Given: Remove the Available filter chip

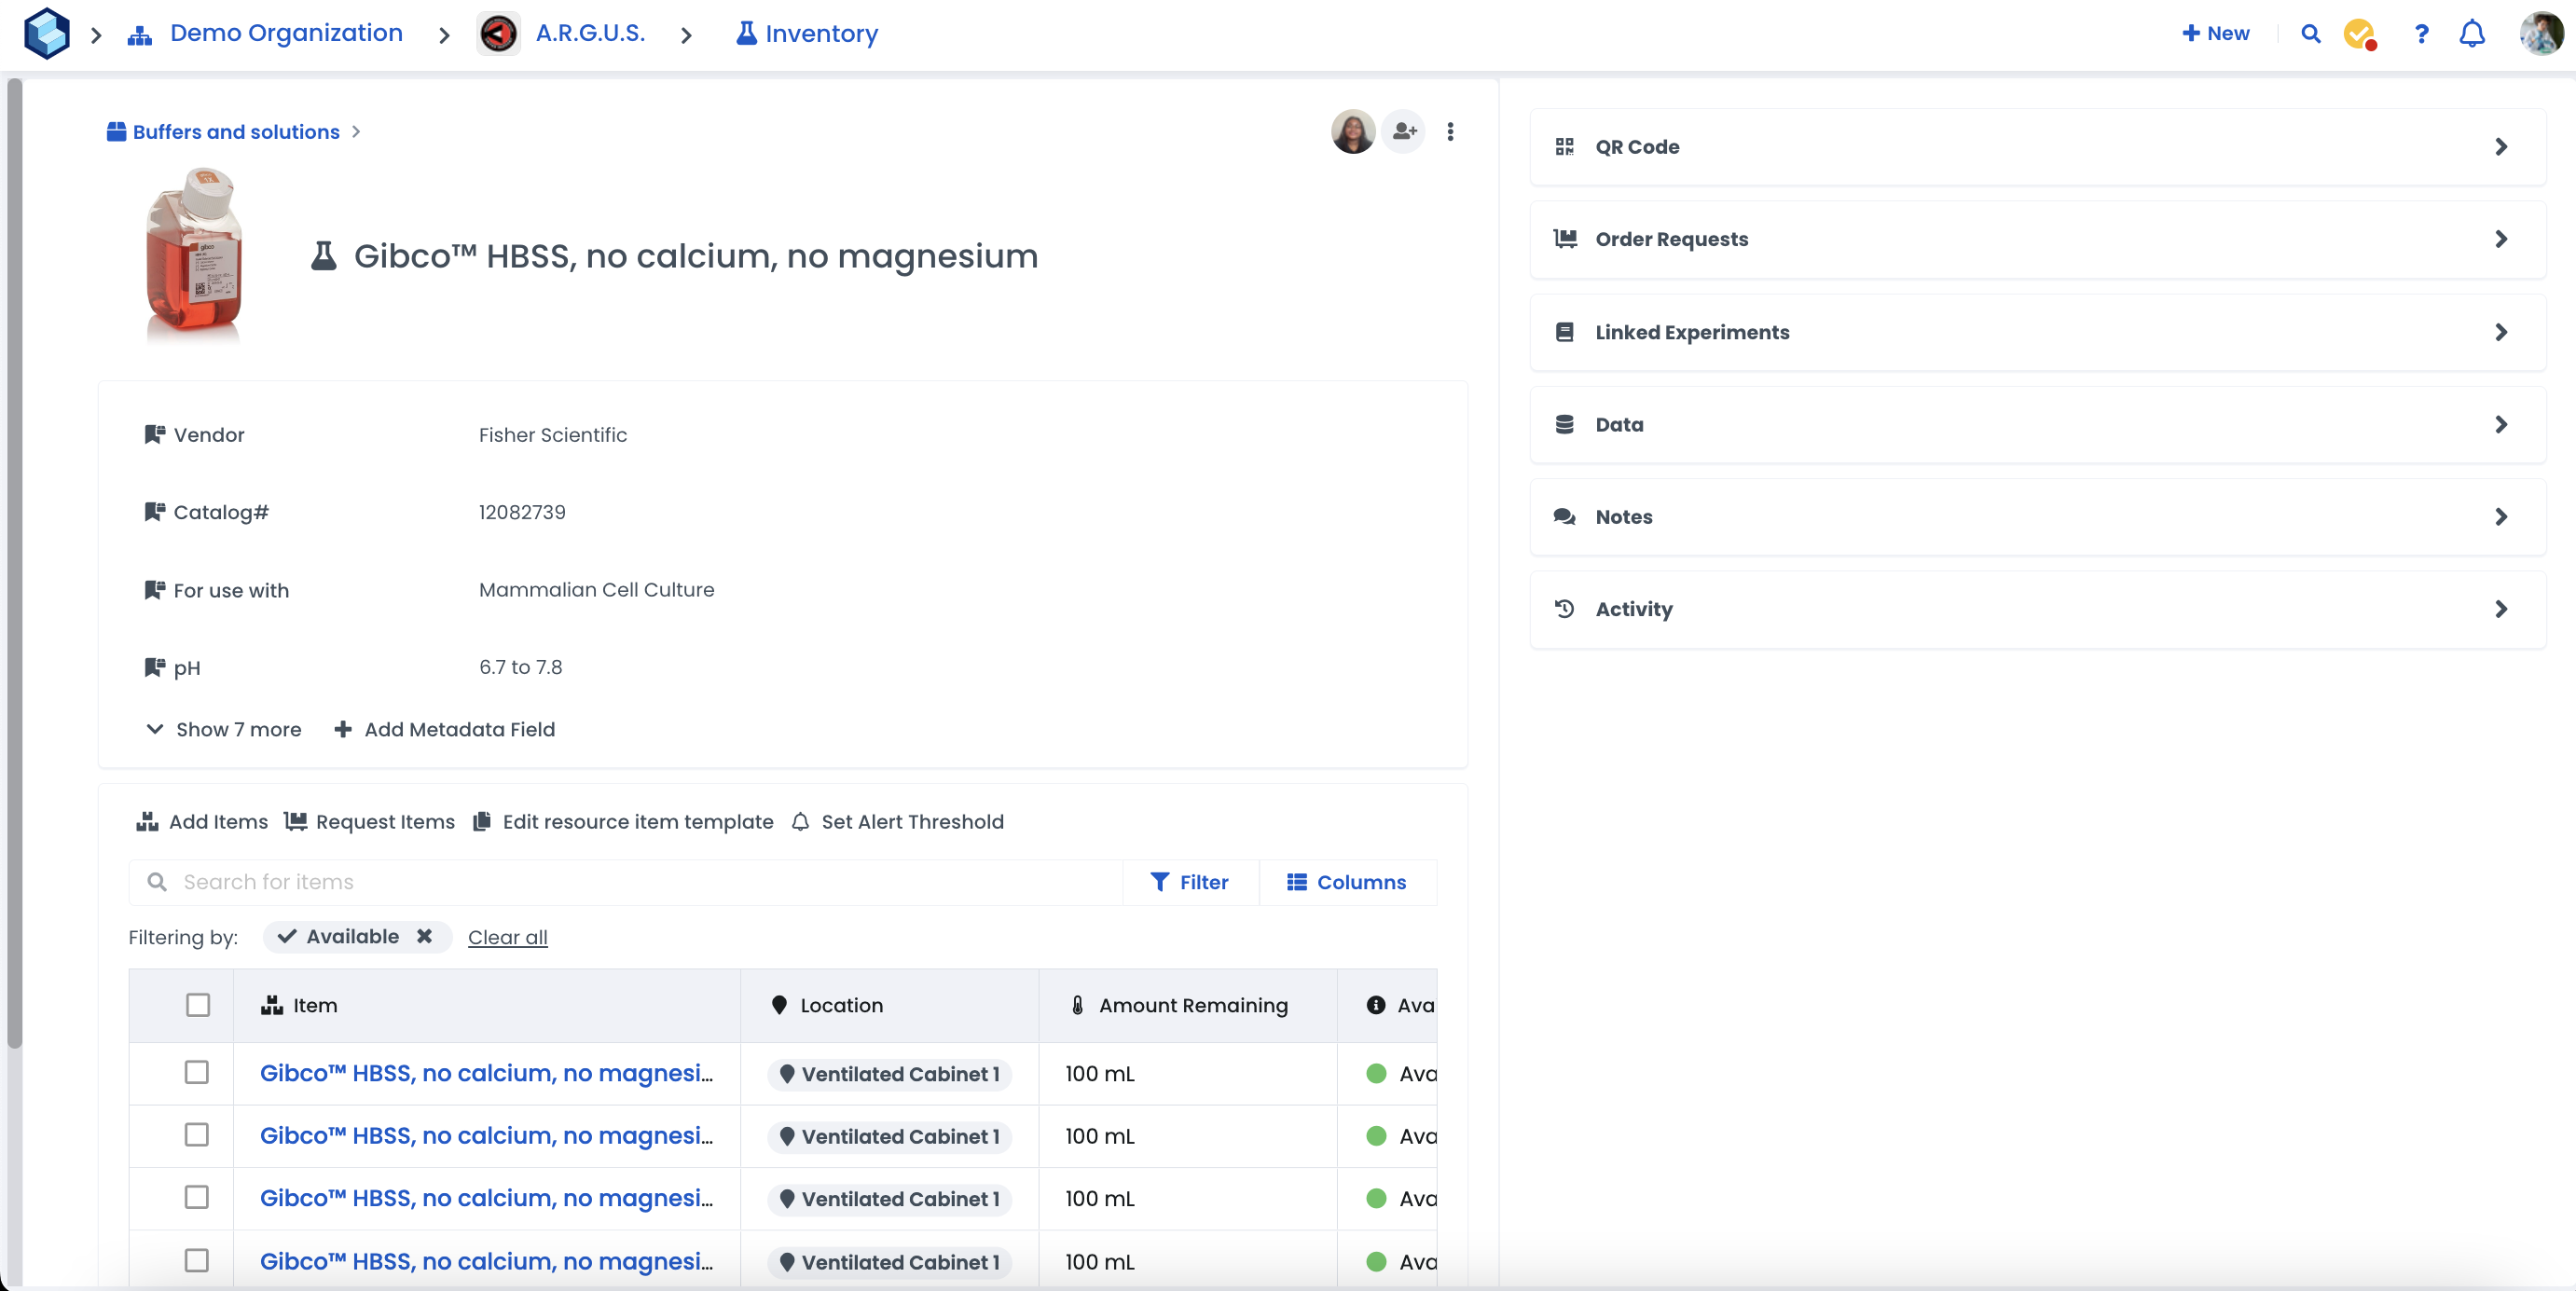Looking at the screenshot, I should [x=425, y=936].
